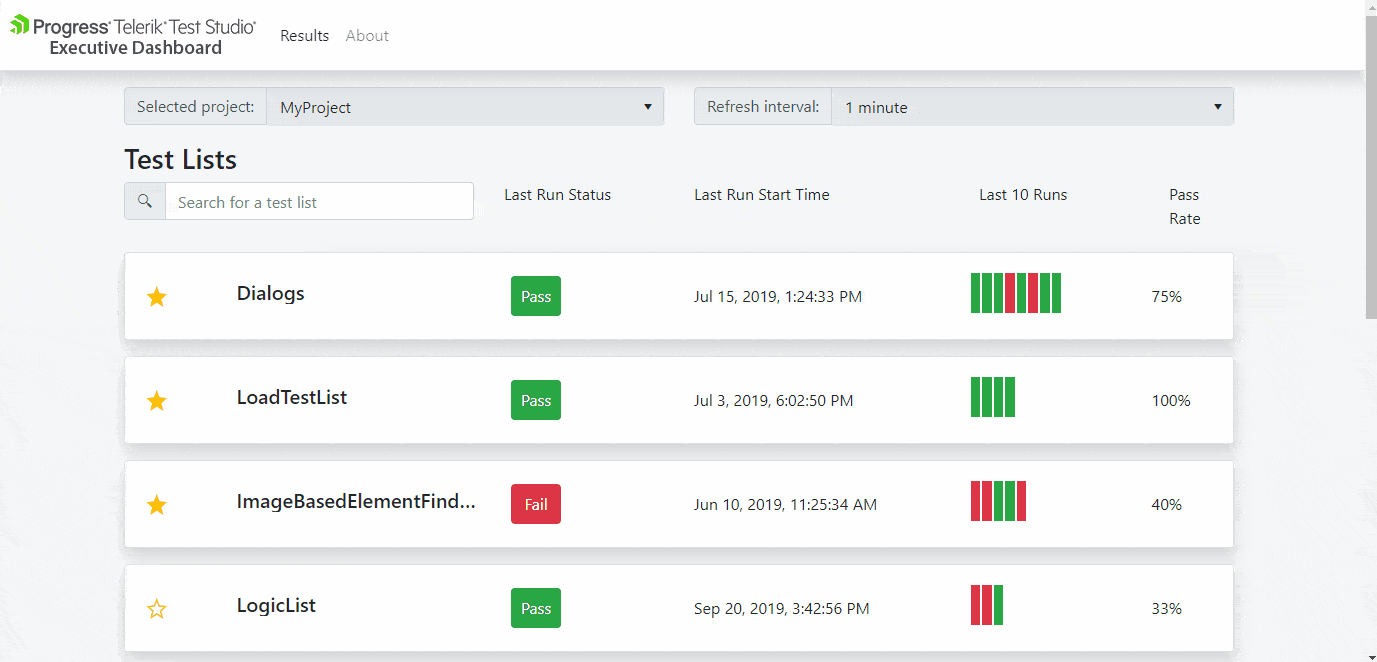Screen dimensions: 1377x662
Task: Click the Pass badge for LogicList
Action: click(x=535, y=607)
